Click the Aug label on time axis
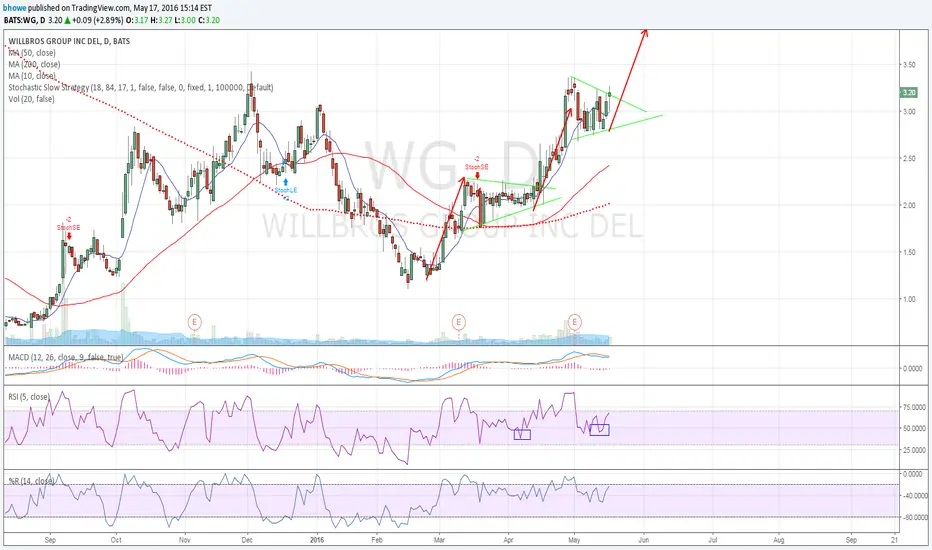The height and width of the screenshot is (550, 932). pyautogui.click(x=779, y=540)
